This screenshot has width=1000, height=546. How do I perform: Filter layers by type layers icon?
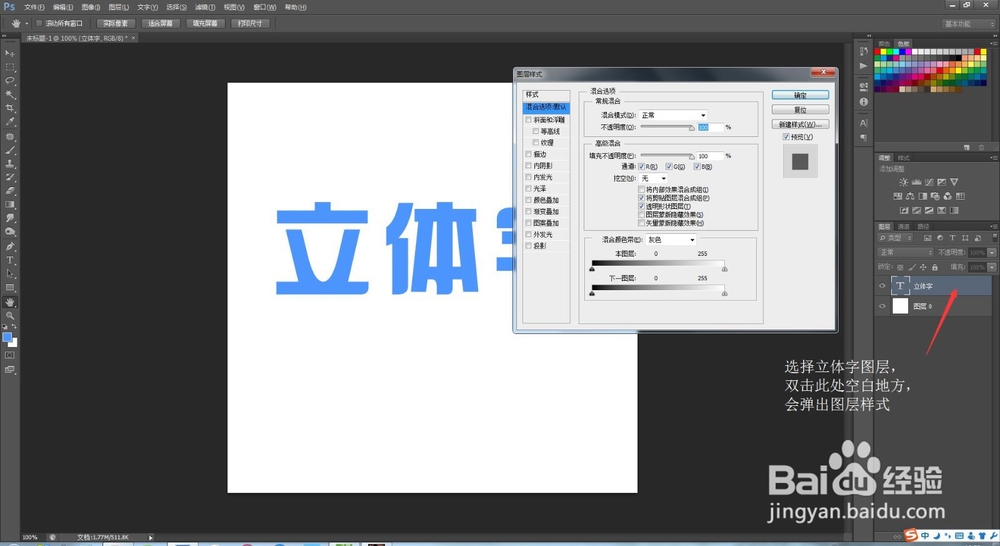953,238
